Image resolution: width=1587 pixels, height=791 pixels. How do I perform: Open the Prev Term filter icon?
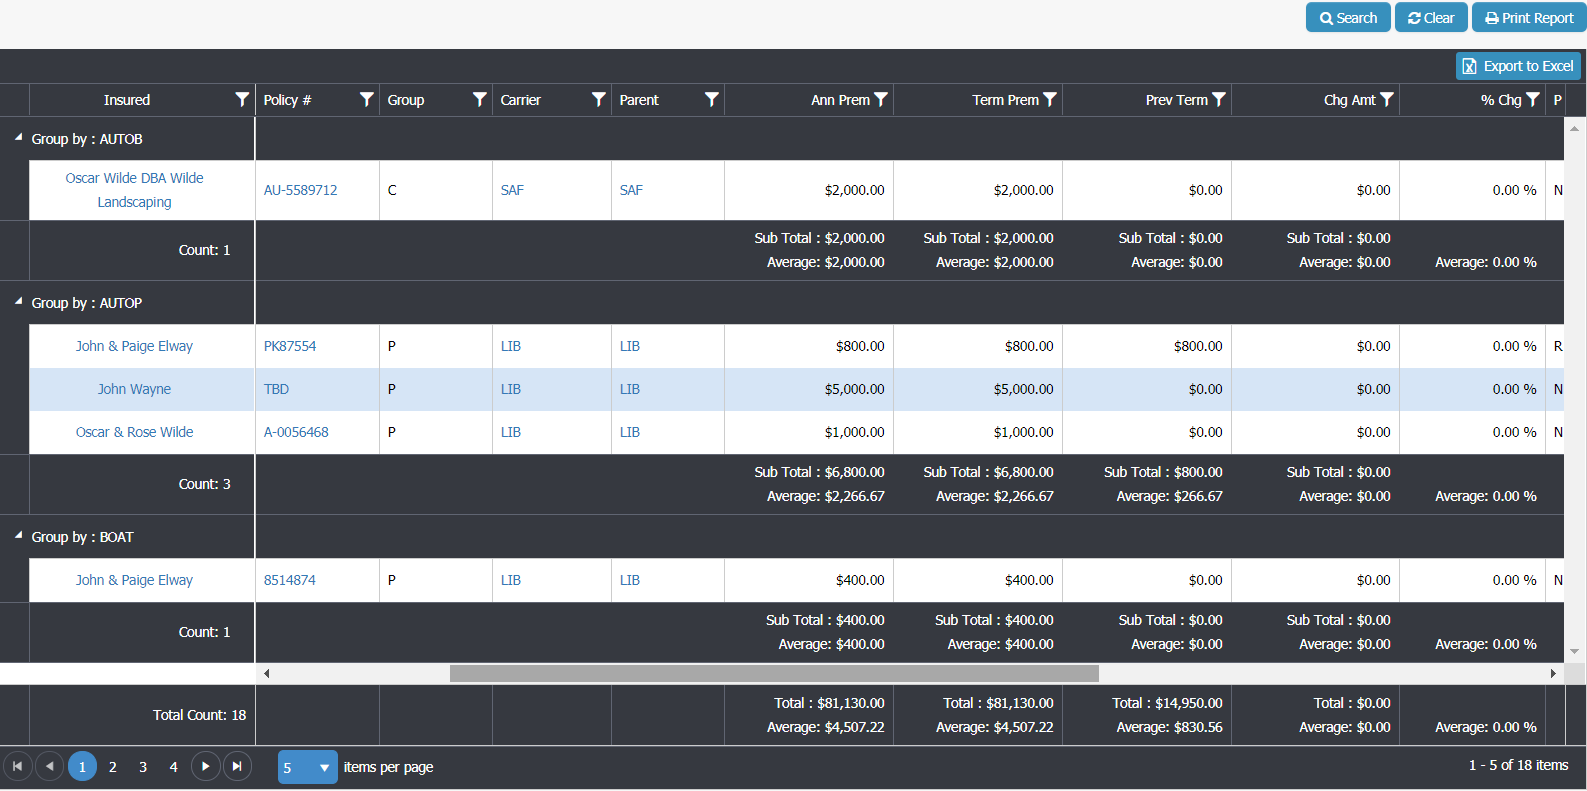coord(1219,99)
